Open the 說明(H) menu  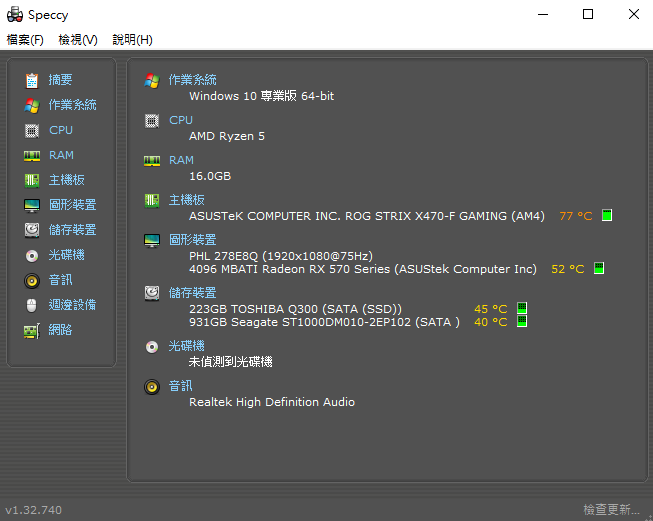(132, 40)
